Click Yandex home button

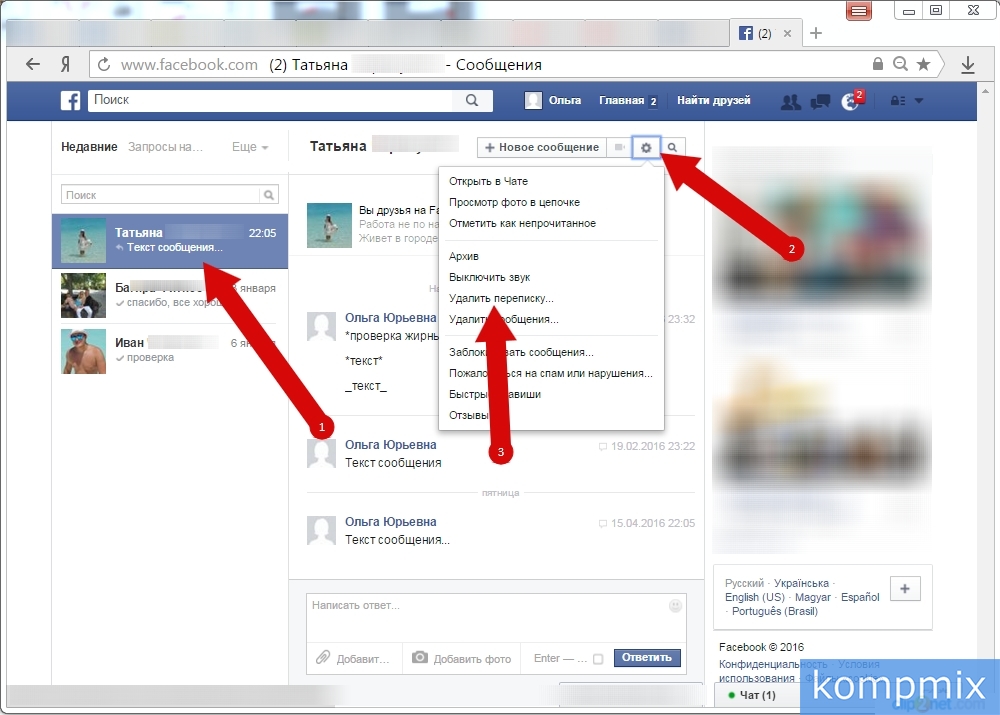click(x=65, y=64)
